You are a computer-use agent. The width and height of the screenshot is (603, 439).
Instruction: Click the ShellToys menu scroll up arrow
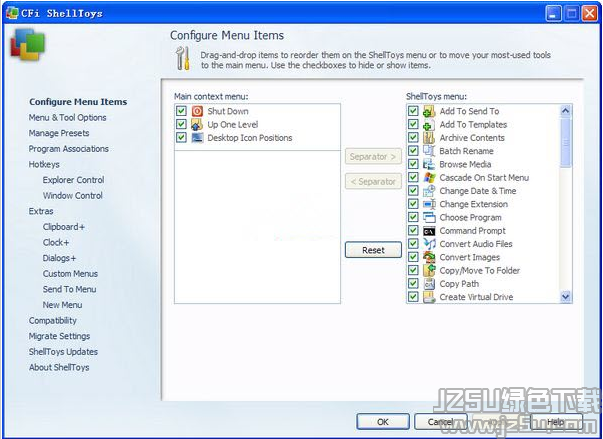[565, 111]
